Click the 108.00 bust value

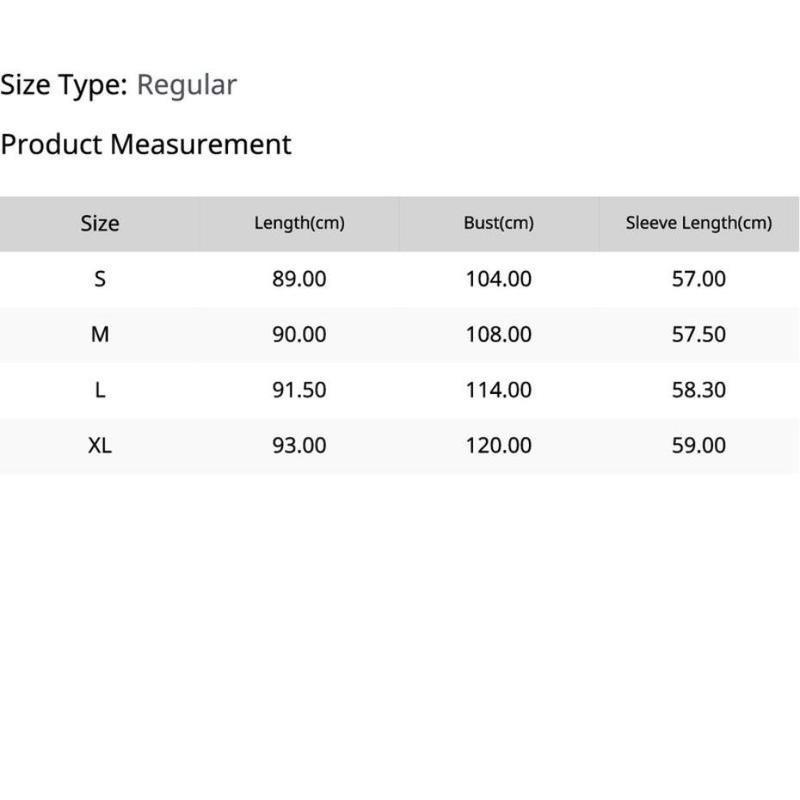coord(498,334)
